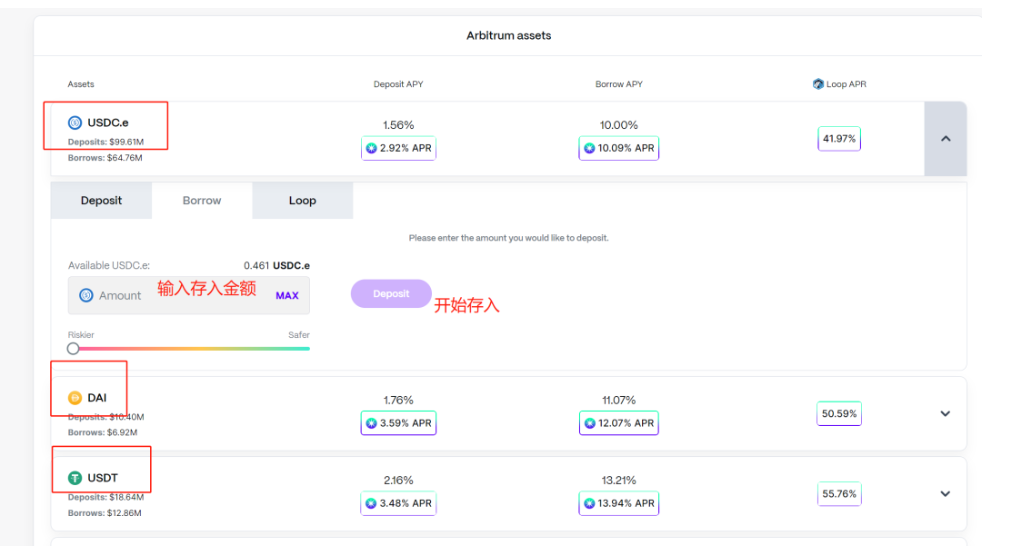Click the DAI asset name
This screenshot has height=554, width=1019.
point(97,397)
